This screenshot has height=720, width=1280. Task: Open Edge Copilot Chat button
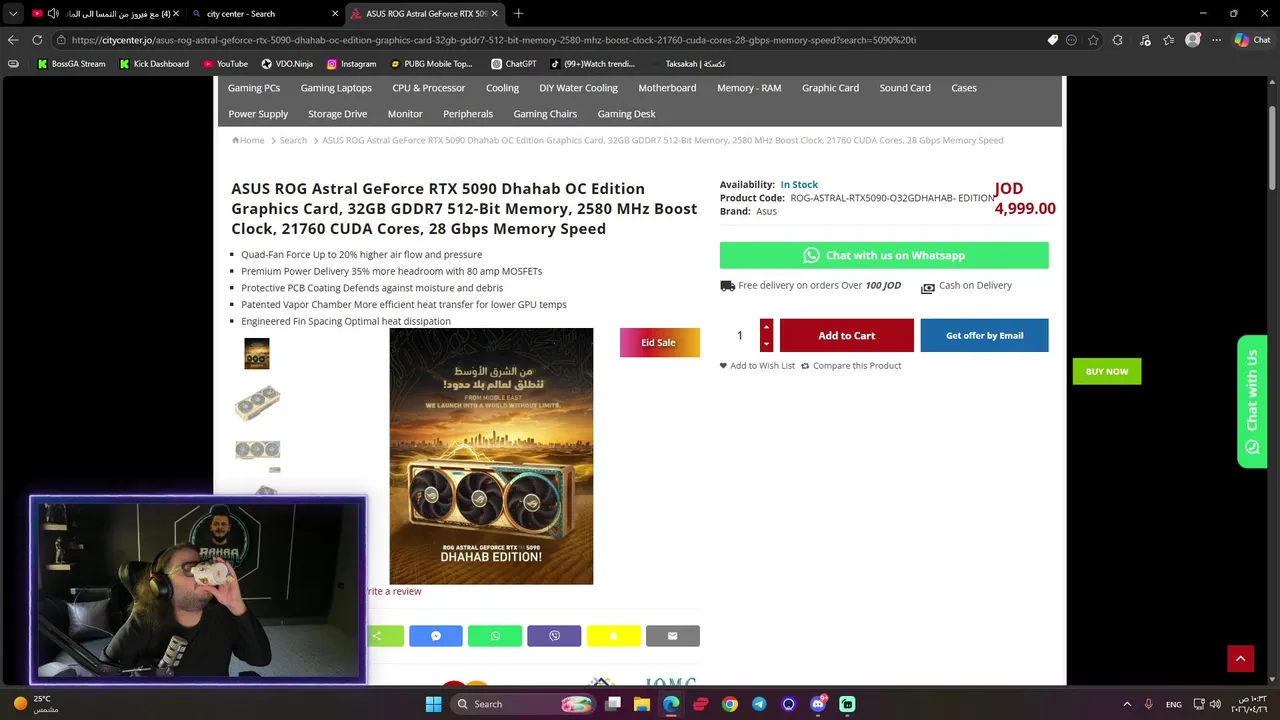[1252, 40]
